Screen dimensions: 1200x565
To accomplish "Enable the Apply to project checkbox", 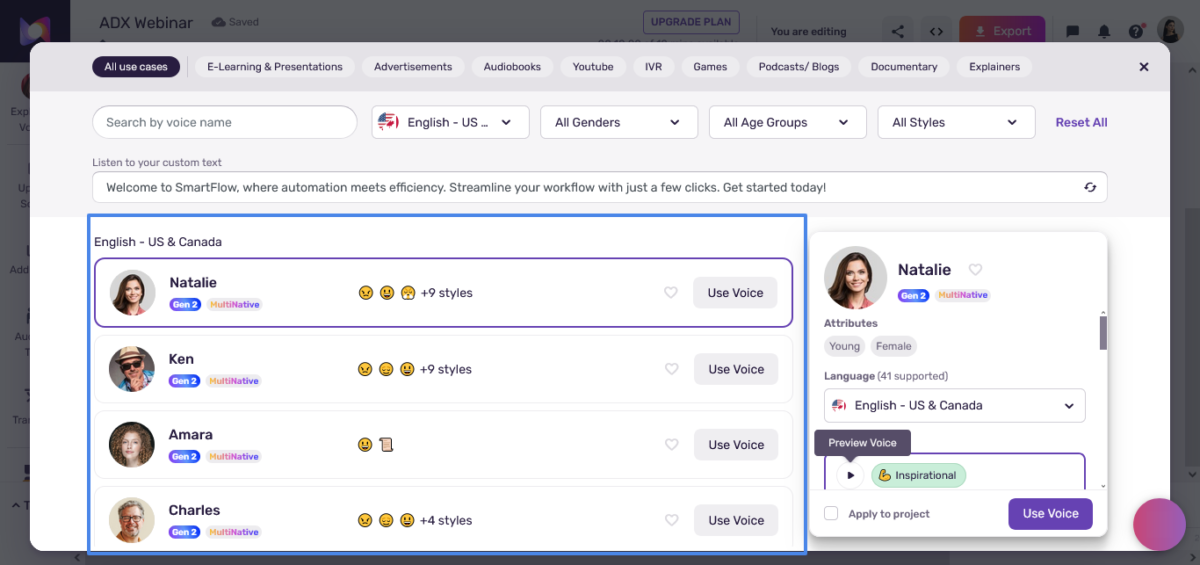I will [831, 514].
